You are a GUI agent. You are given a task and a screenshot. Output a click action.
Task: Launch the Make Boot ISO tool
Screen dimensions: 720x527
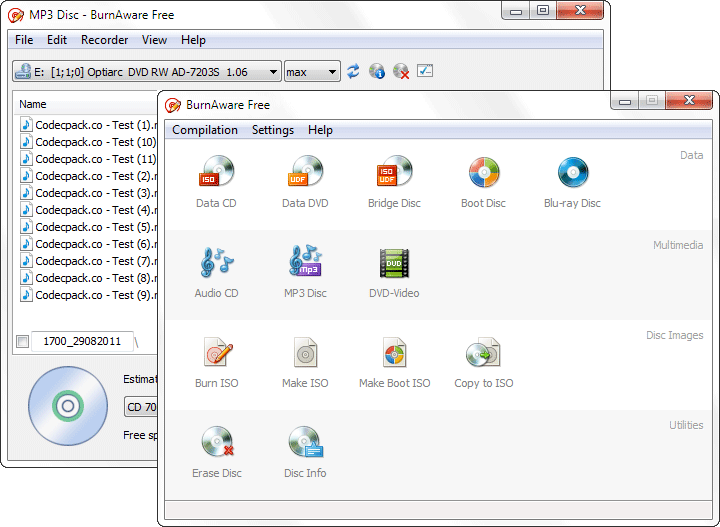pyautogui.click(x=394, y=362)
